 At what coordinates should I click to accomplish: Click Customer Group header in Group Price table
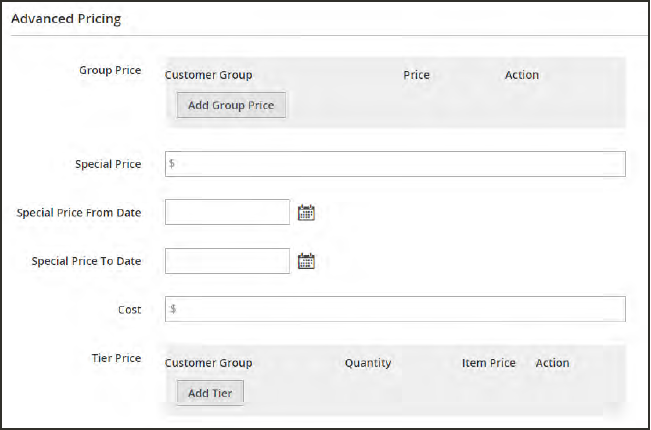coord(208,75)
